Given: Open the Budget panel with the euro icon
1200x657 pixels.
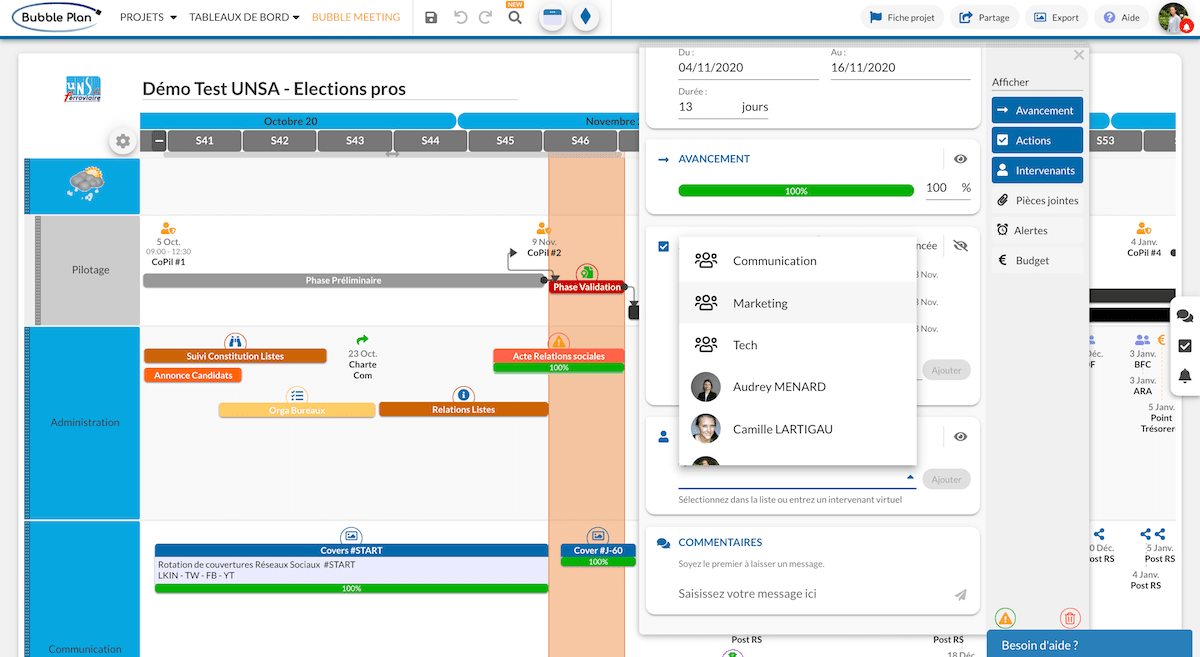Looking at the screenshot, I should point(1037,260).
